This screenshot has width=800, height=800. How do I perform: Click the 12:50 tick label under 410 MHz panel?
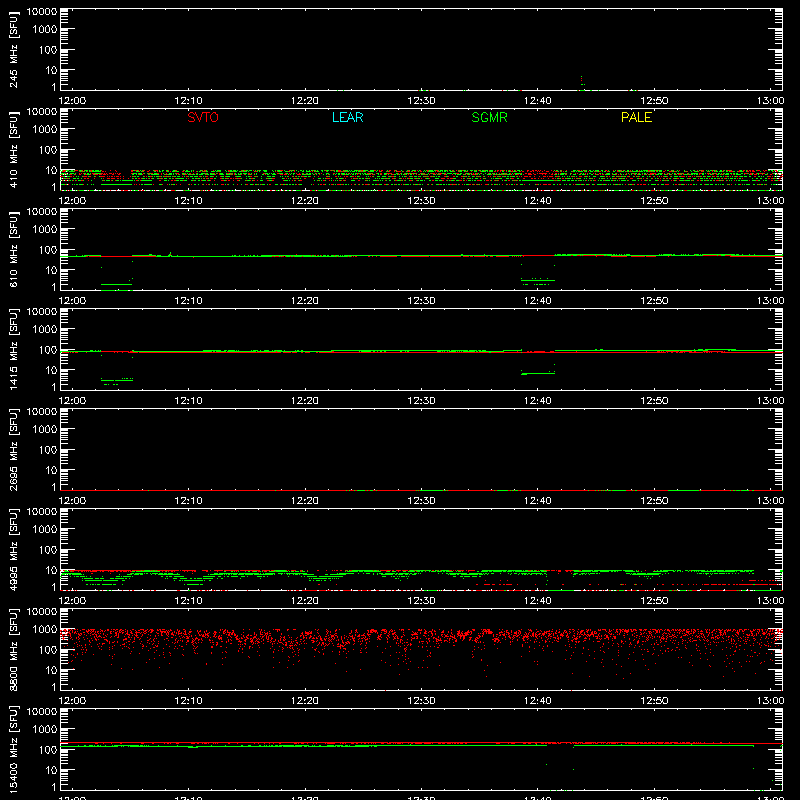point(654,201)
